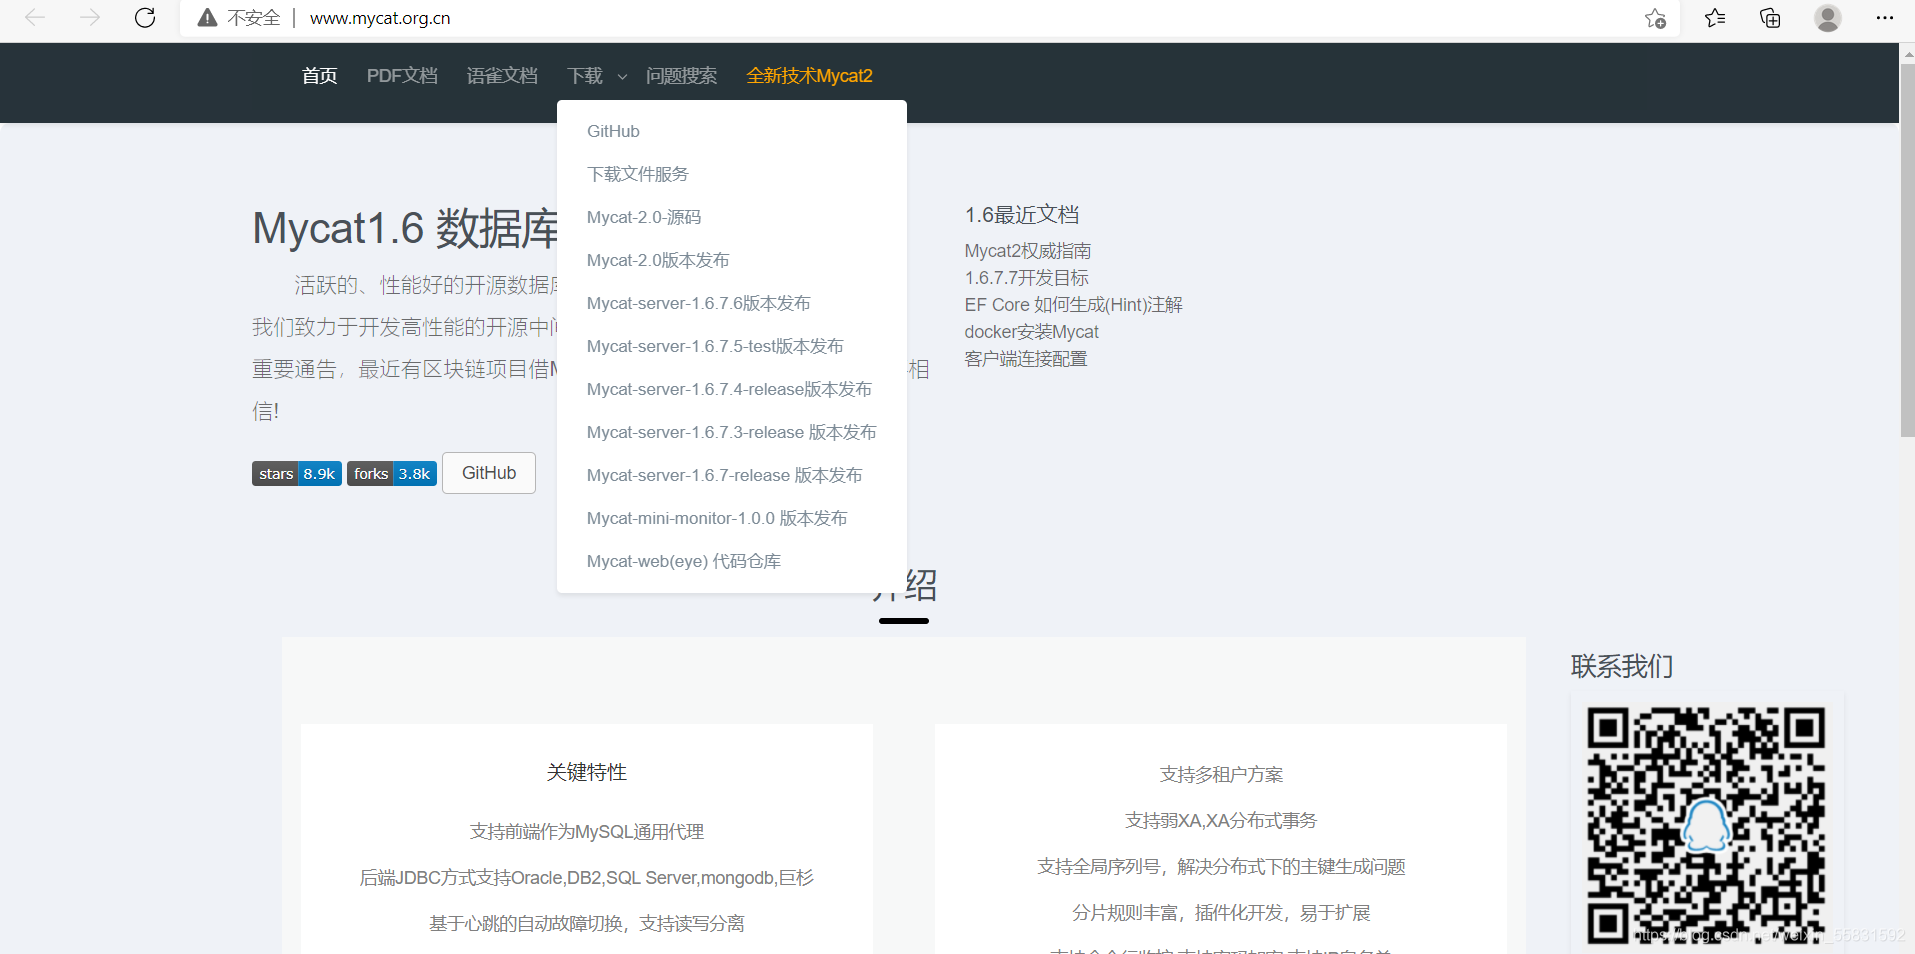Image resolution: width=1915 pixels, height=954 pixels.
Task: Add page to favorites star-plus icon
Action: (x=1655, y=18)
